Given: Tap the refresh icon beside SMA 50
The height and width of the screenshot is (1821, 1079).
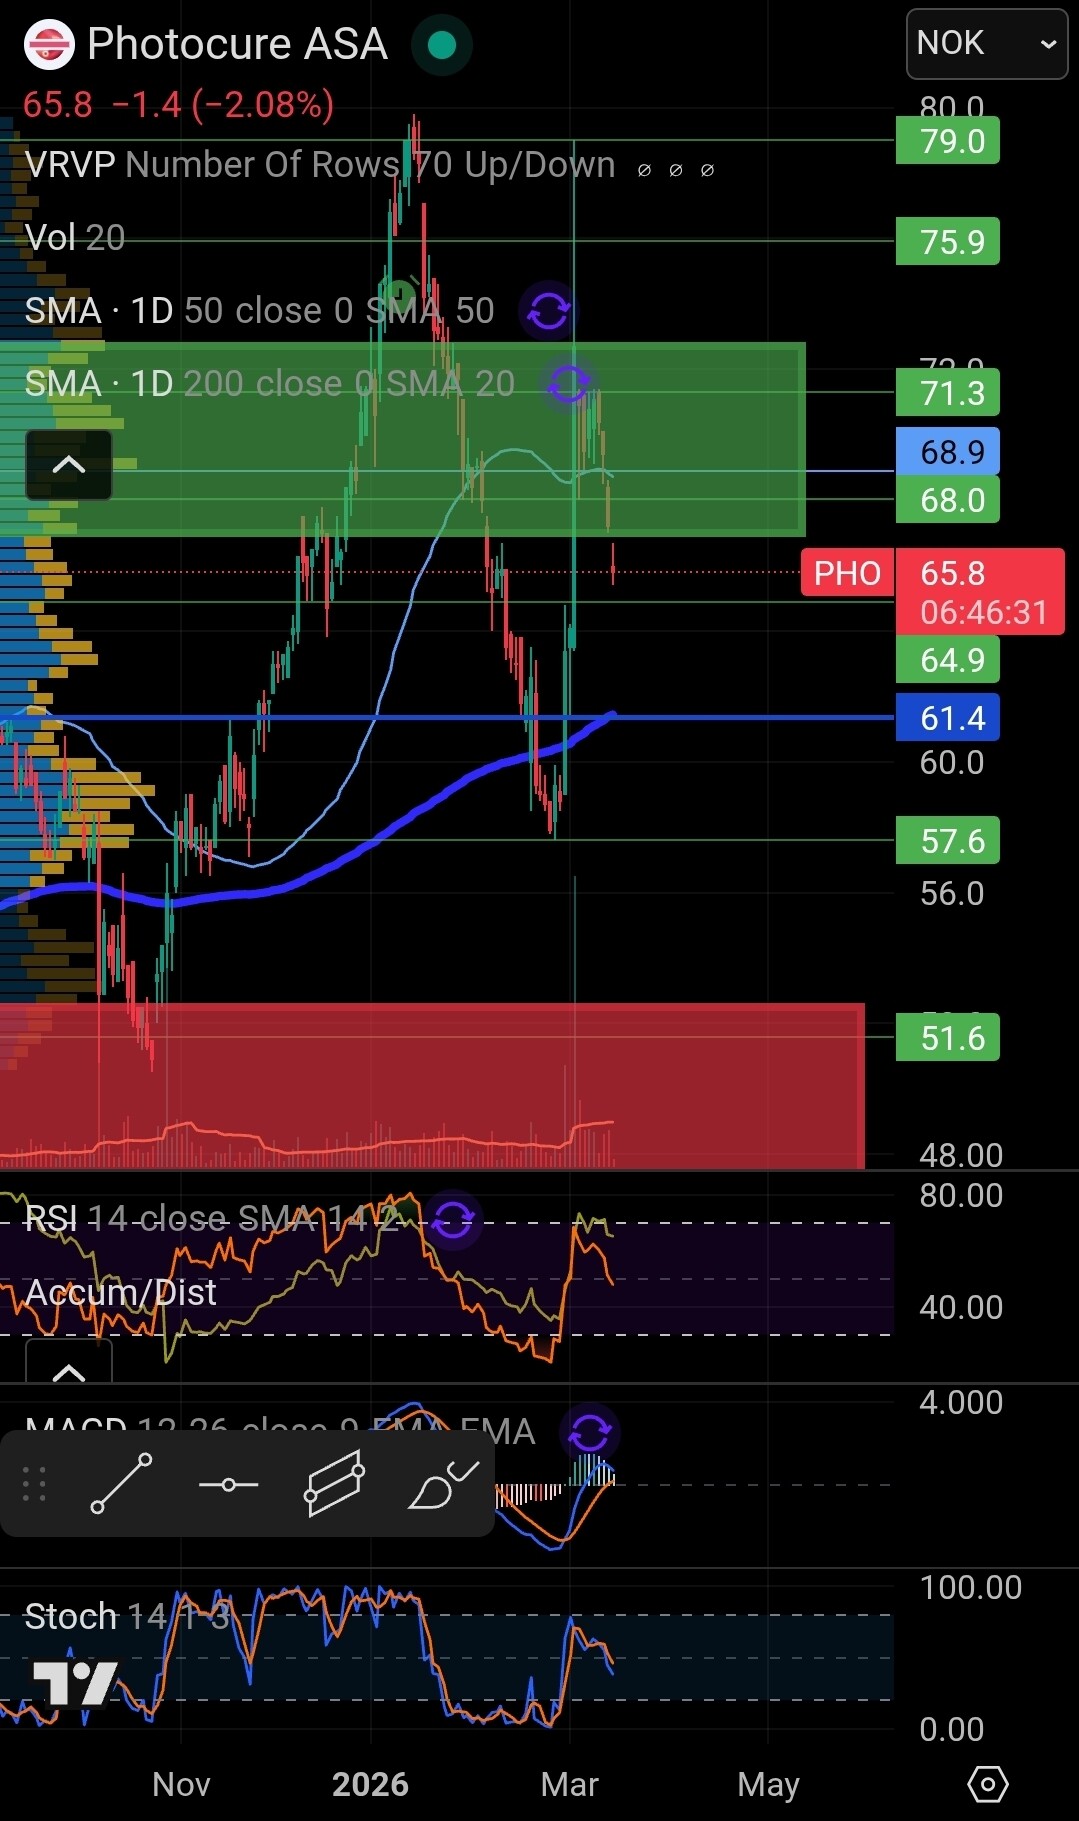Looking at the screenshot, I should (549, 311).
